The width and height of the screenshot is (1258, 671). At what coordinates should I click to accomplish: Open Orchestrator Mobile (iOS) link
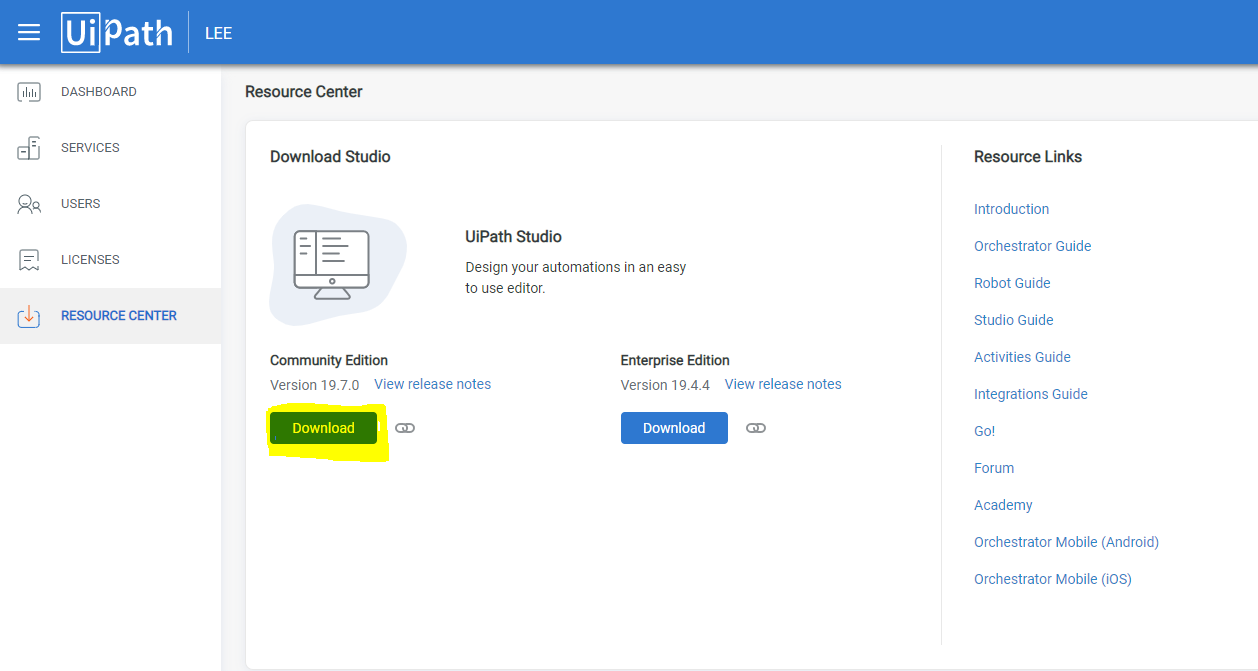click(1053, 579)
